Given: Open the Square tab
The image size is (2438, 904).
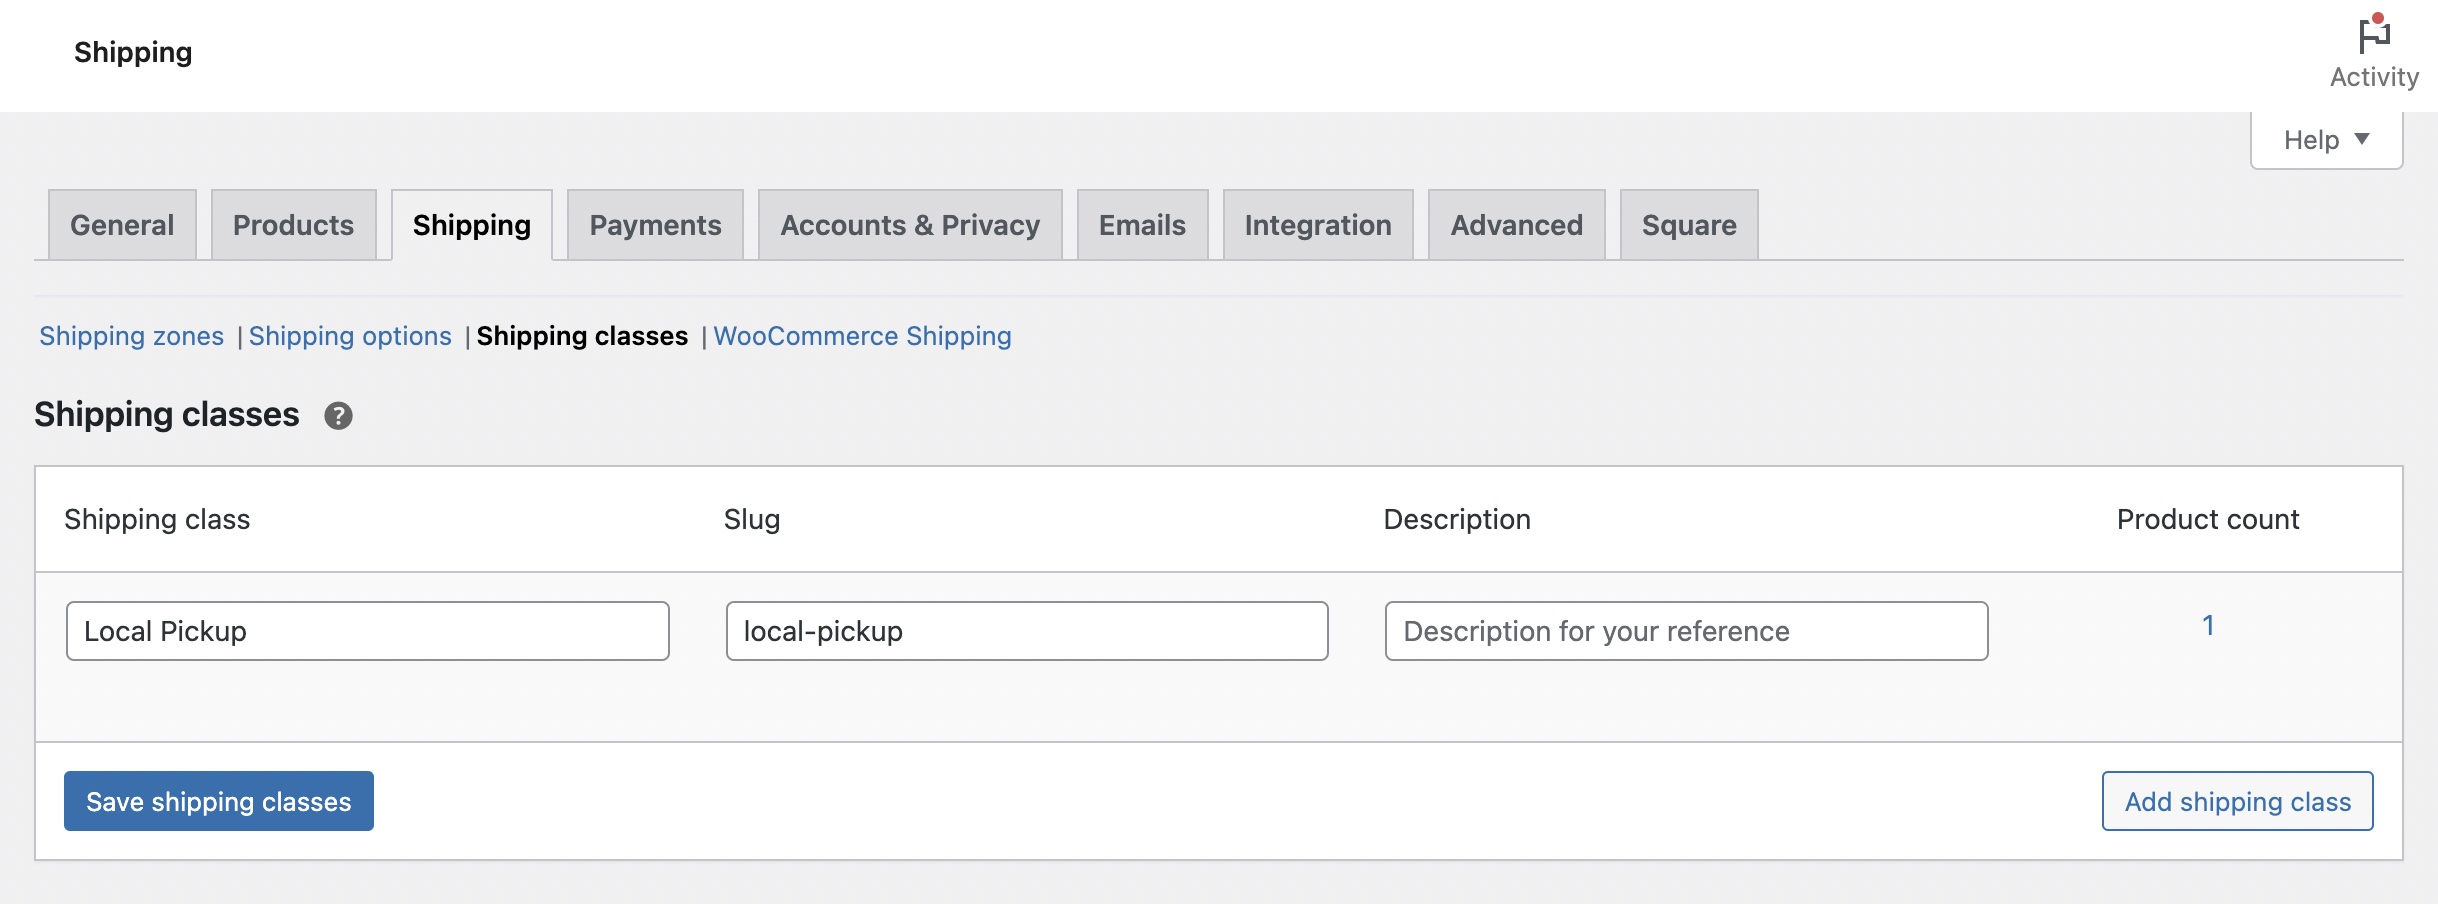Looking at the screenshot, I should (1689, 225).
